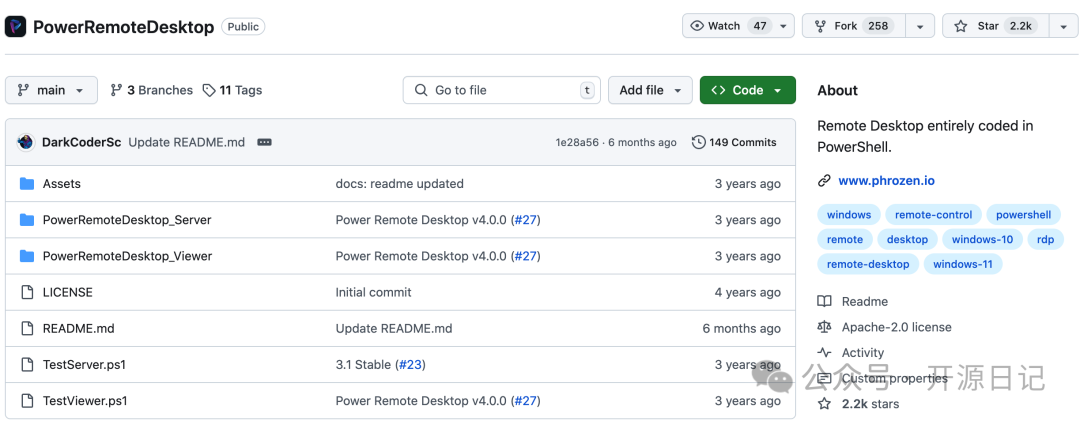Click DarkCoderSc's avatar icon
Screen dimensions: 1080x421
click(26, 142)
